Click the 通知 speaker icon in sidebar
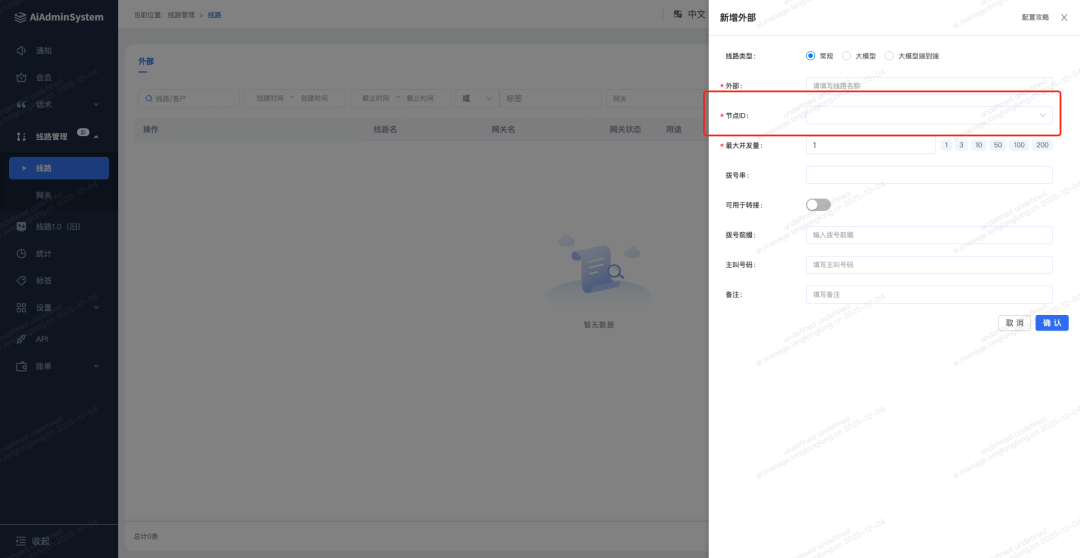1080x558 pixels. (x=21, y=50)
